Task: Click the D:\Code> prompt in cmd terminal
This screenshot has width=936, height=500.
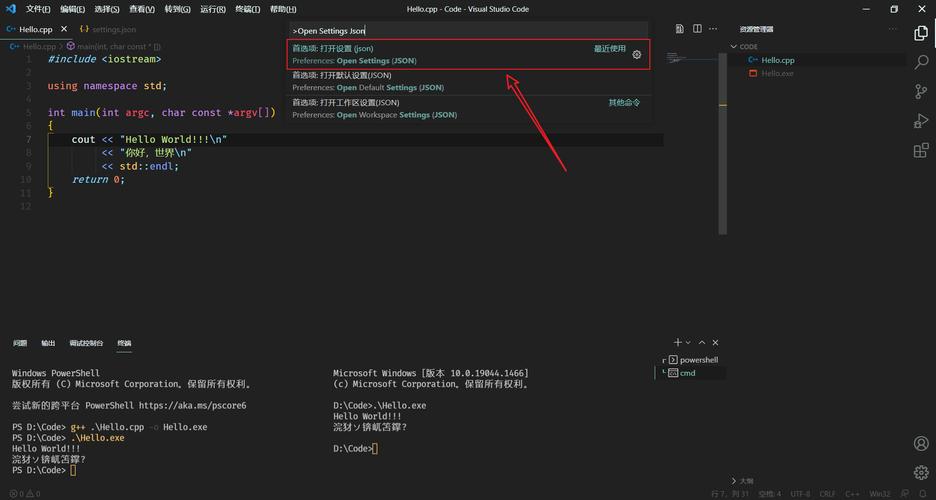Action: 352,448
